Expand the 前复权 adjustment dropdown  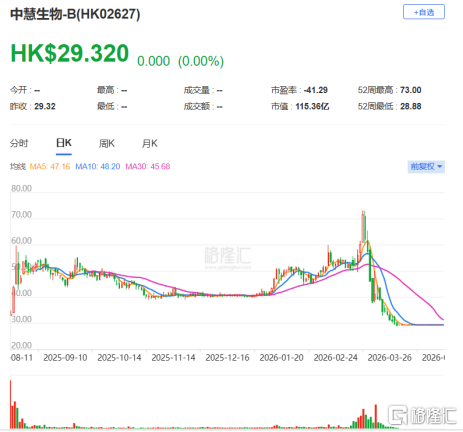click(426, 166)
